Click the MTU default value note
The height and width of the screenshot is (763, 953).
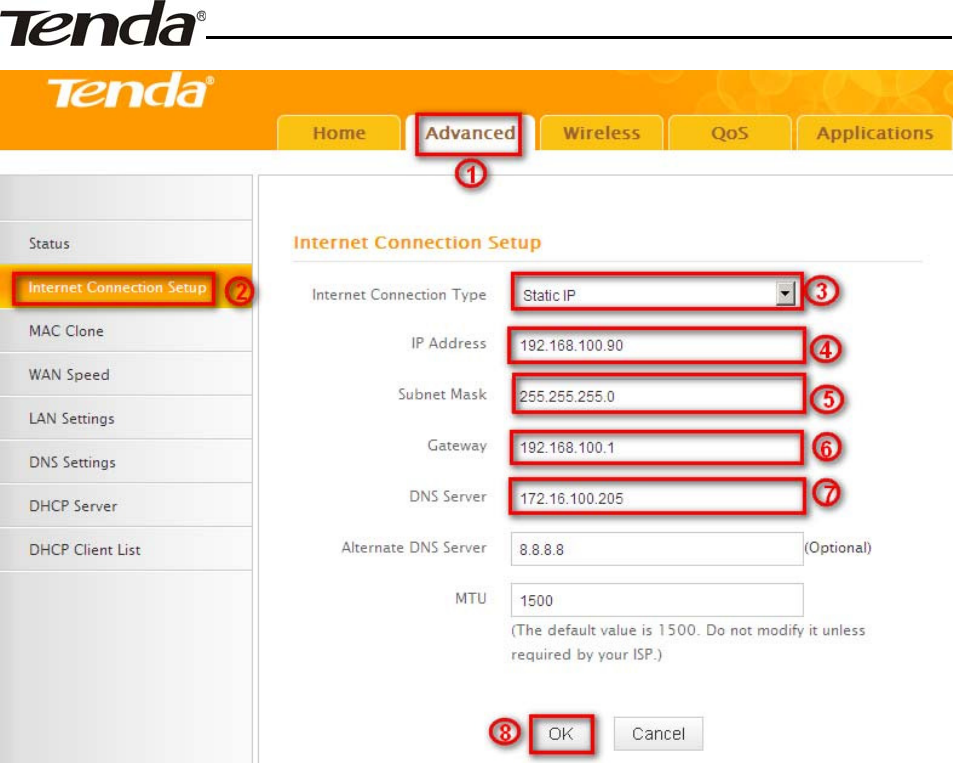coord(688,642)
